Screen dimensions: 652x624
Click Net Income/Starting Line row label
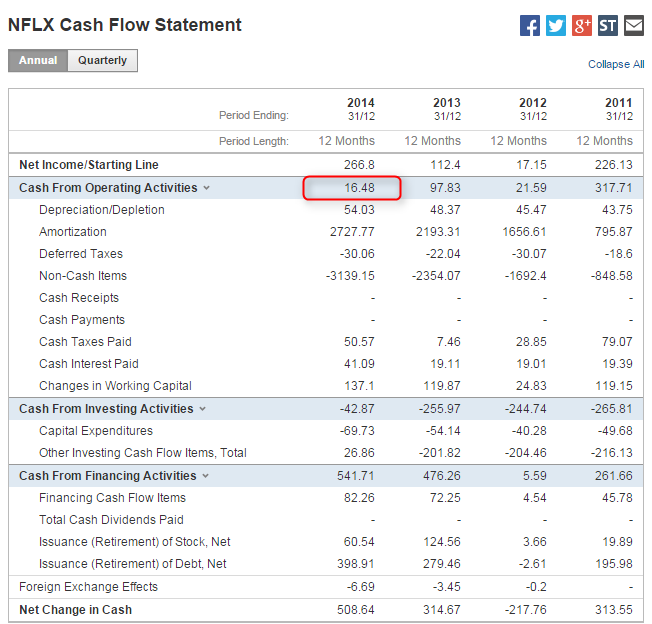(x=89, y=165)
